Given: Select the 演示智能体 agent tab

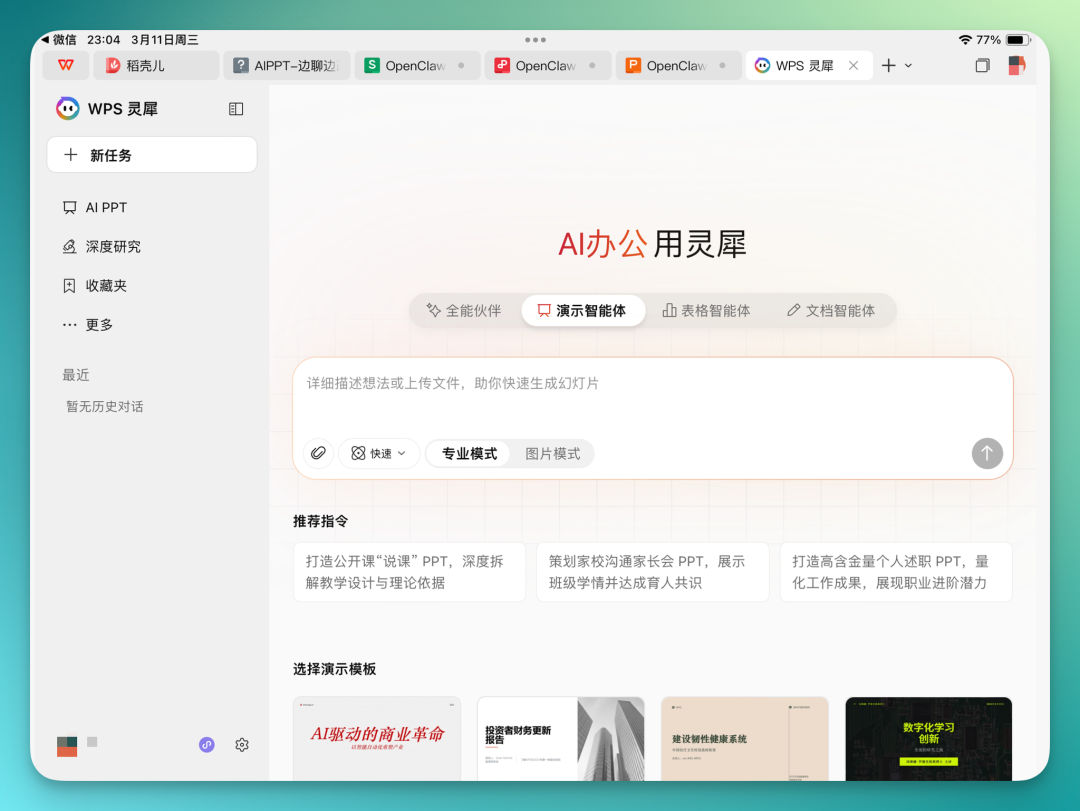Looking at the screenshot, I should (x=583, y=311).
